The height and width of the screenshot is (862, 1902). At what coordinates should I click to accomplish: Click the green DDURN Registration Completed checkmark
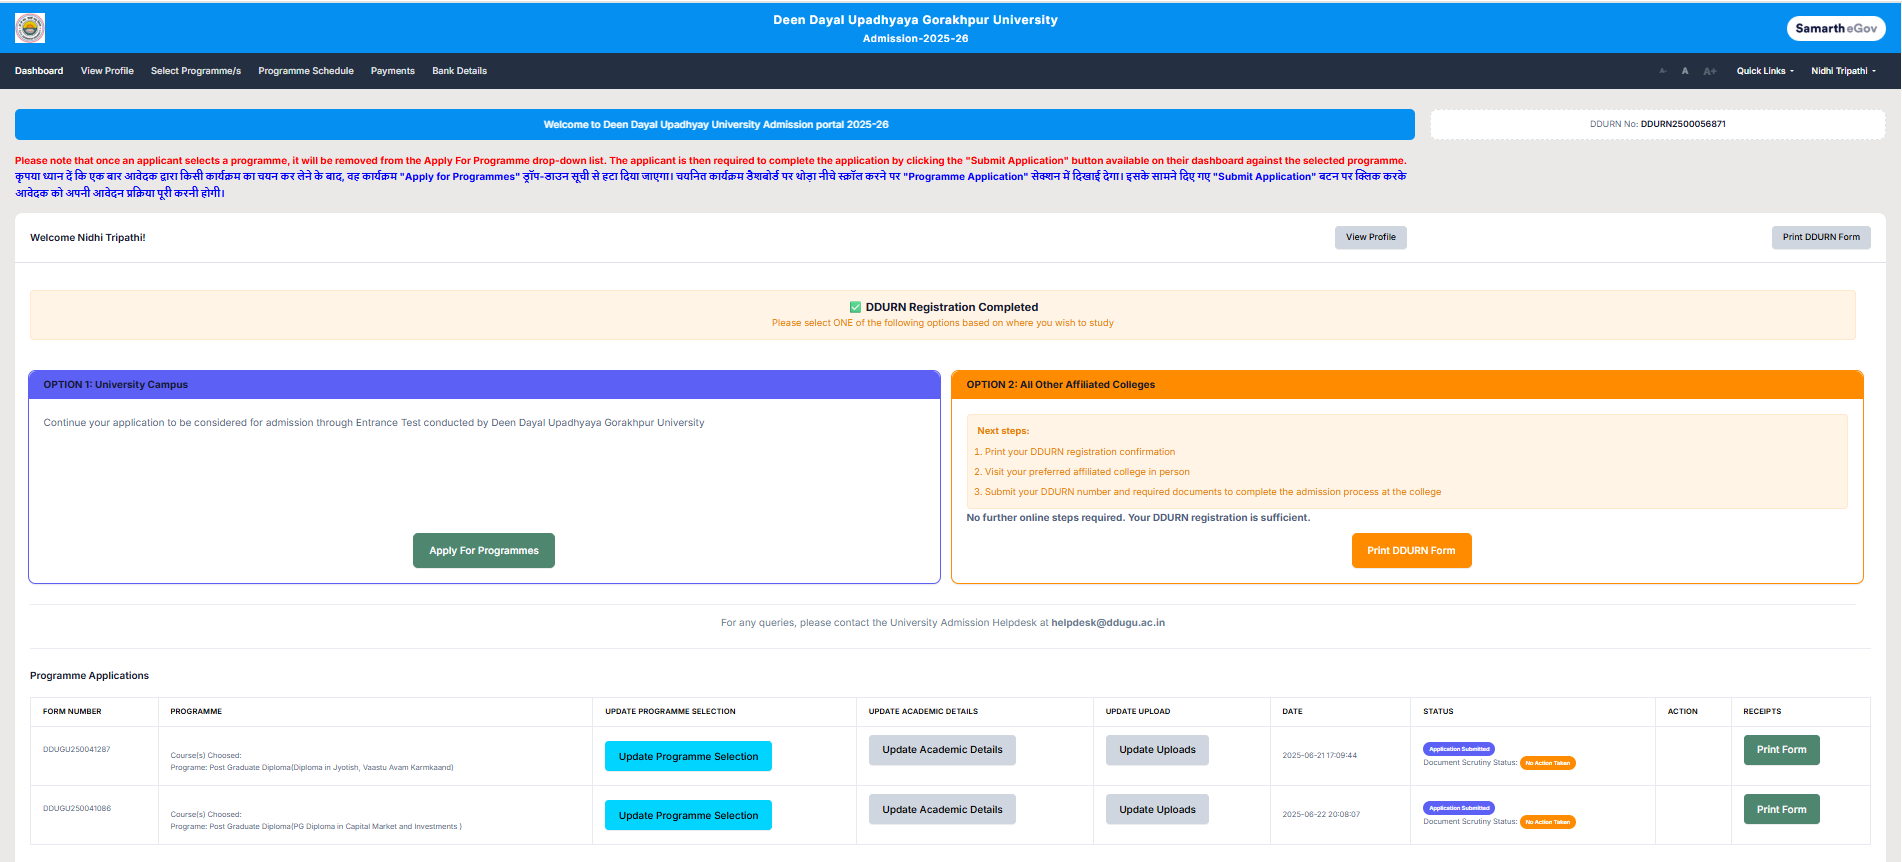pyautogui.click(x=855, y=307)
